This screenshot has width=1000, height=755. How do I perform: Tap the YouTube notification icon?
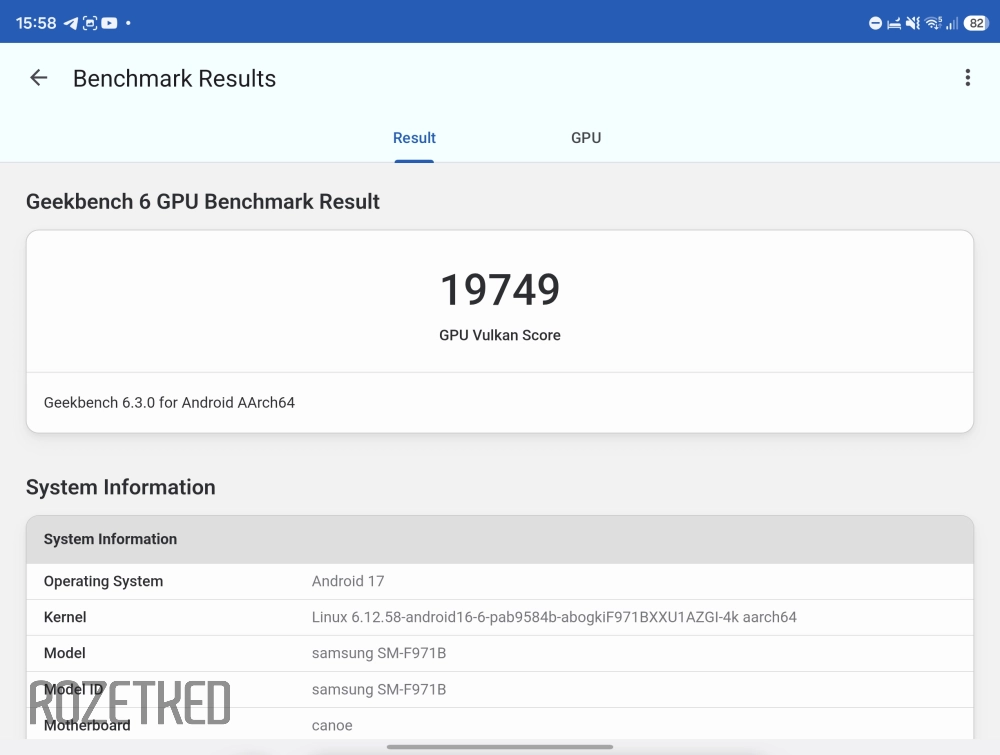[109, 24]
